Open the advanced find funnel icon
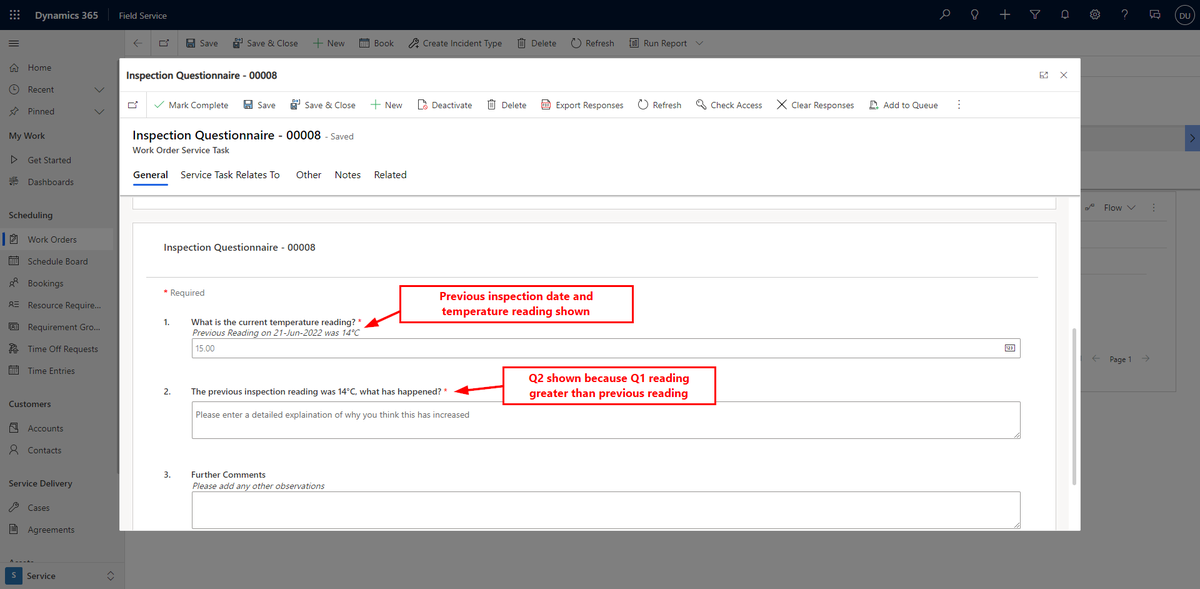Screen dimensions: 1200x589 tap(1035, 15)
